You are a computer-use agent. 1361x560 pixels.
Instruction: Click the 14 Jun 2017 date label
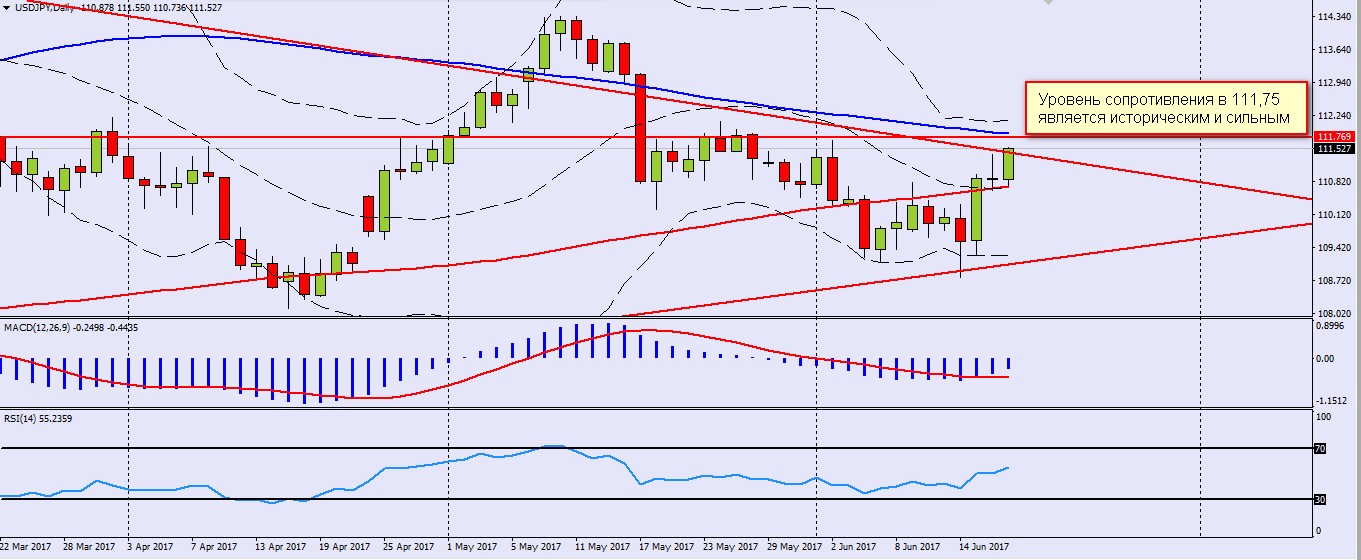click(x=983, y=547)
